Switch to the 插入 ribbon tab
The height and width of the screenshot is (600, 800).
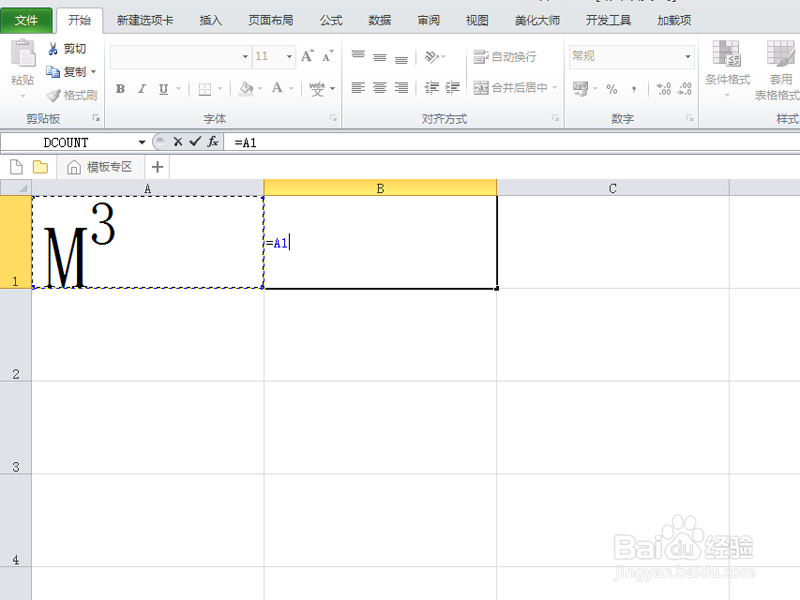point(210,19)
